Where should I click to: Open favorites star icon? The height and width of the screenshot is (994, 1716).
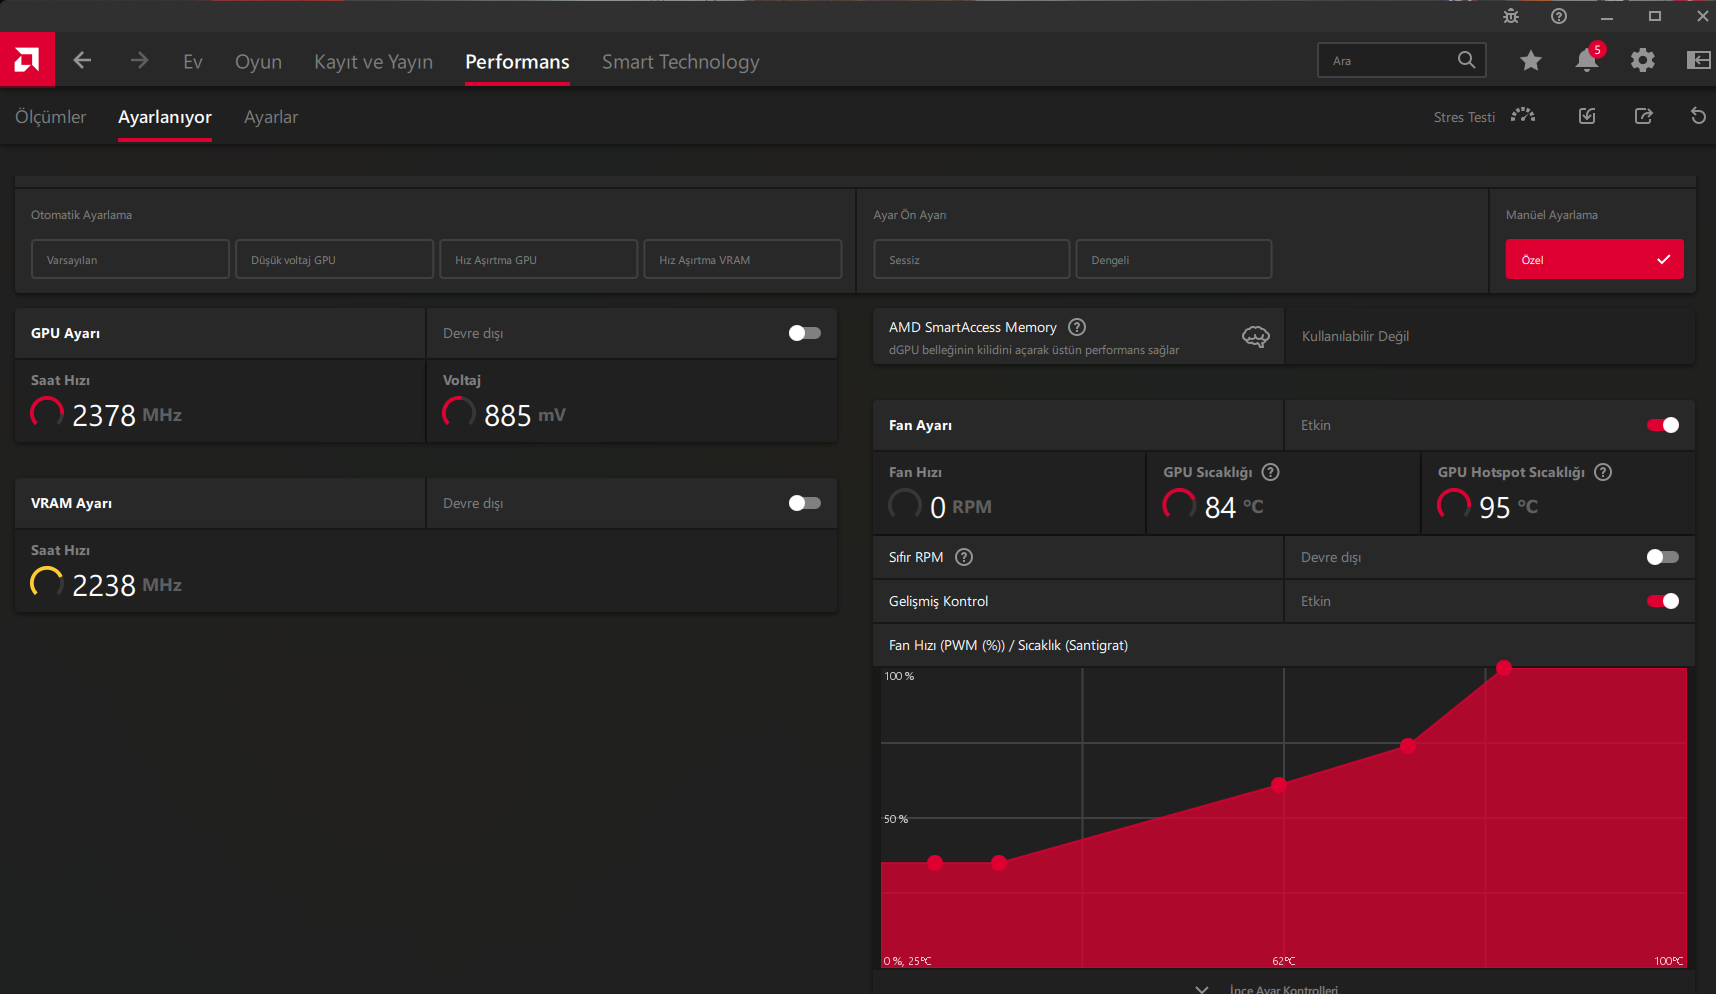(x=1530, y=61)
